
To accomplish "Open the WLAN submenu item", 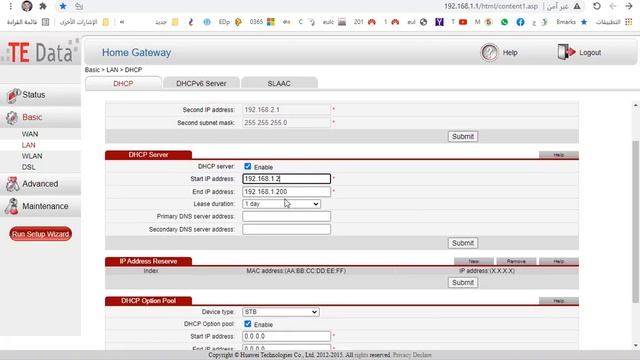I will (x=32, y=156).
